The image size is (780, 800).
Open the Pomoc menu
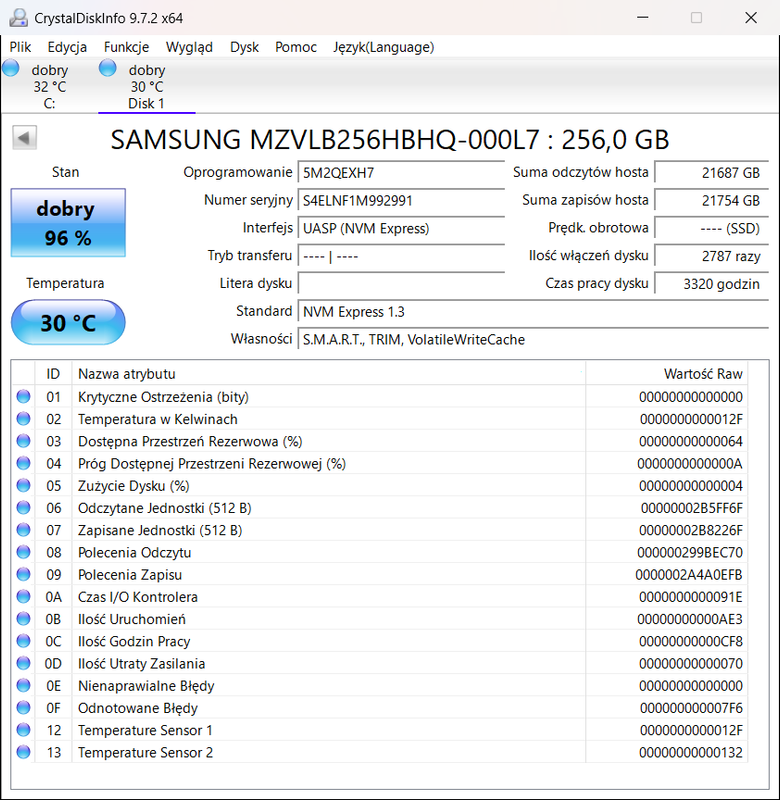(x=296, y=47)
